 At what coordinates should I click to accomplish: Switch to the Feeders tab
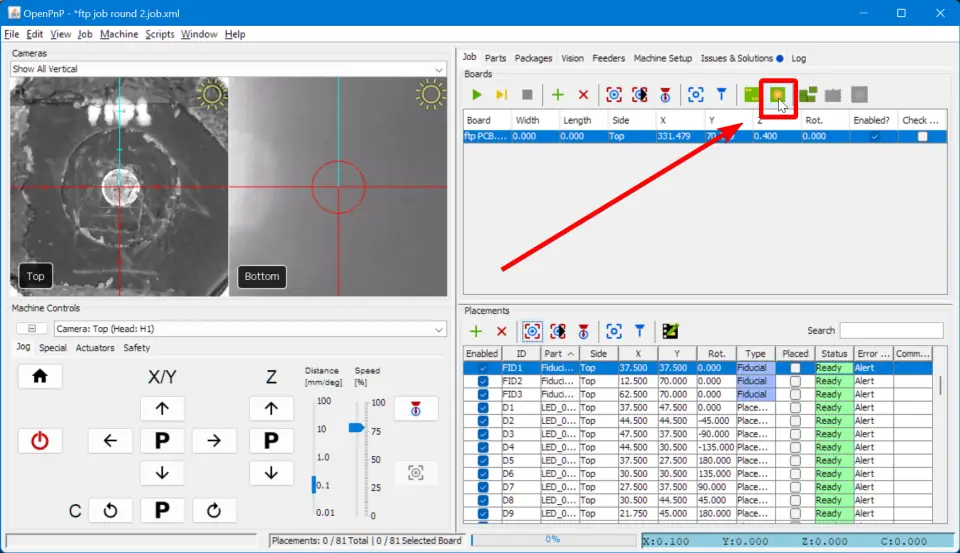coord(609,58)
